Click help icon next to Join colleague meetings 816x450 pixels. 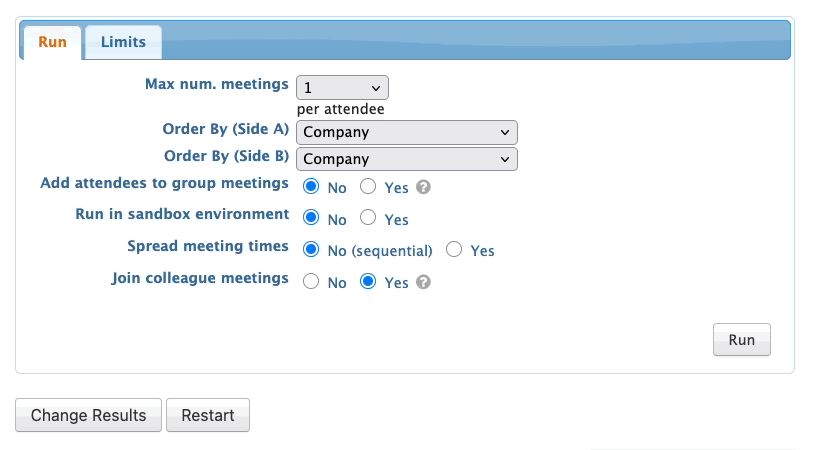point(423,283)
